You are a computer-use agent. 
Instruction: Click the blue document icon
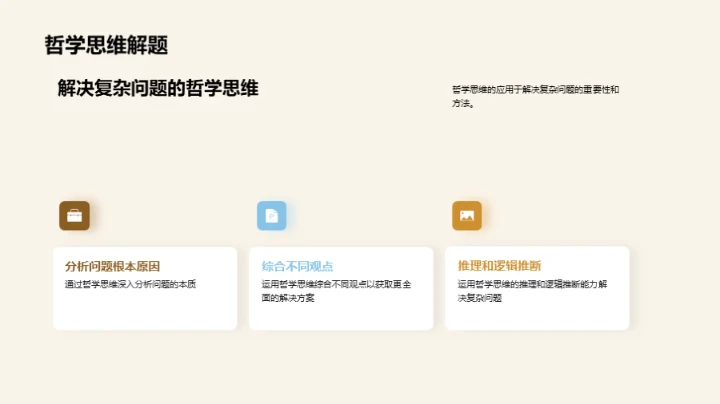(x=272, y=215)
